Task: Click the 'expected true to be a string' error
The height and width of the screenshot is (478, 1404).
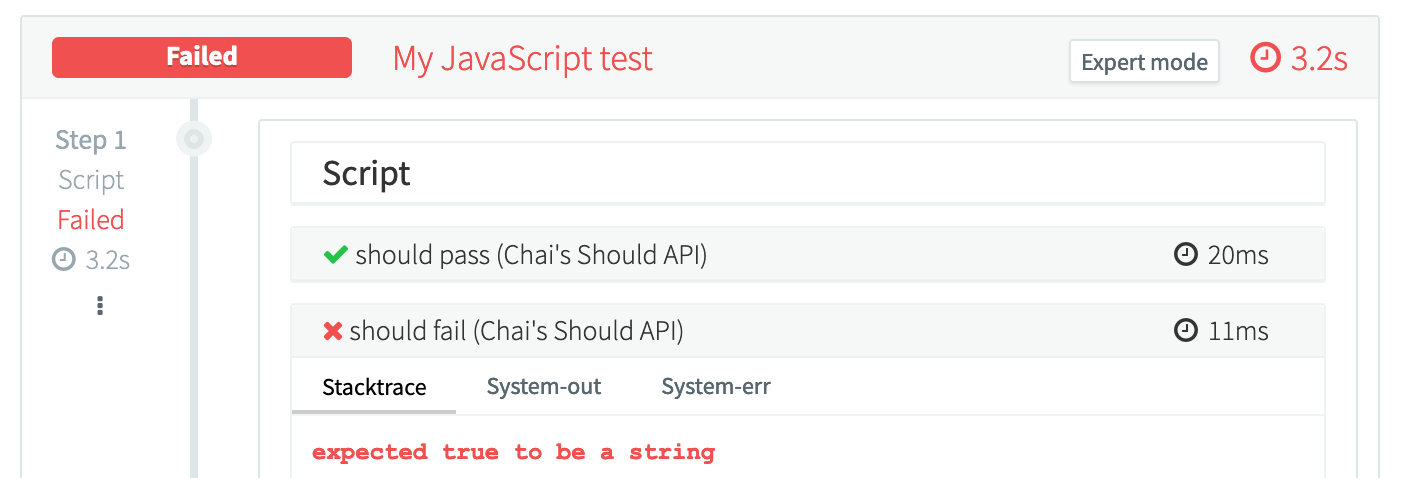Action: click(x=513, y=453)
